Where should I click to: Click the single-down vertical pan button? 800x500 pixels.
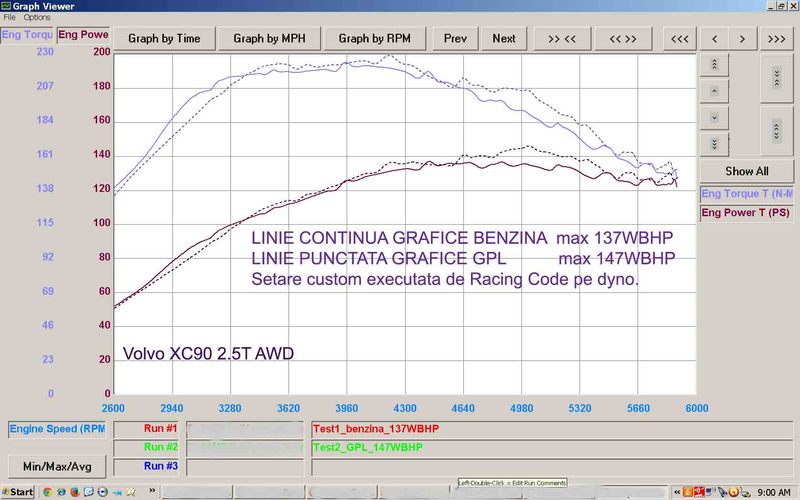click(714, 117)
